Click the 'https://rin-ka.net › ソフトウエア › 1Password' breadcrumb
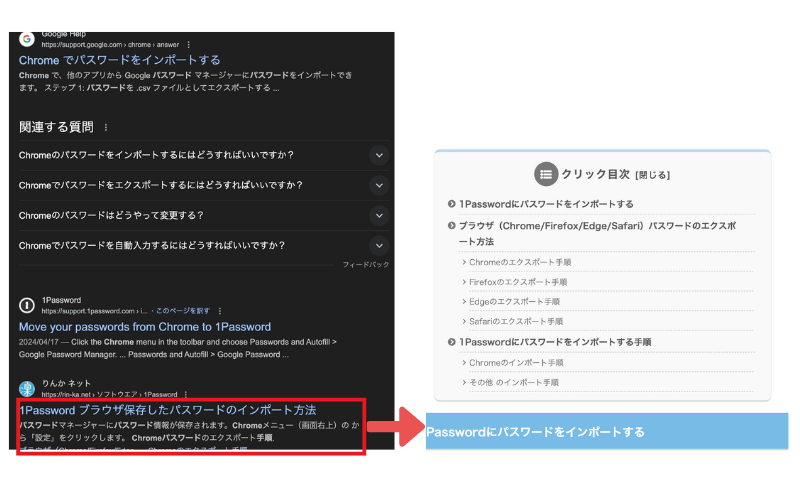 coord(109,394)
